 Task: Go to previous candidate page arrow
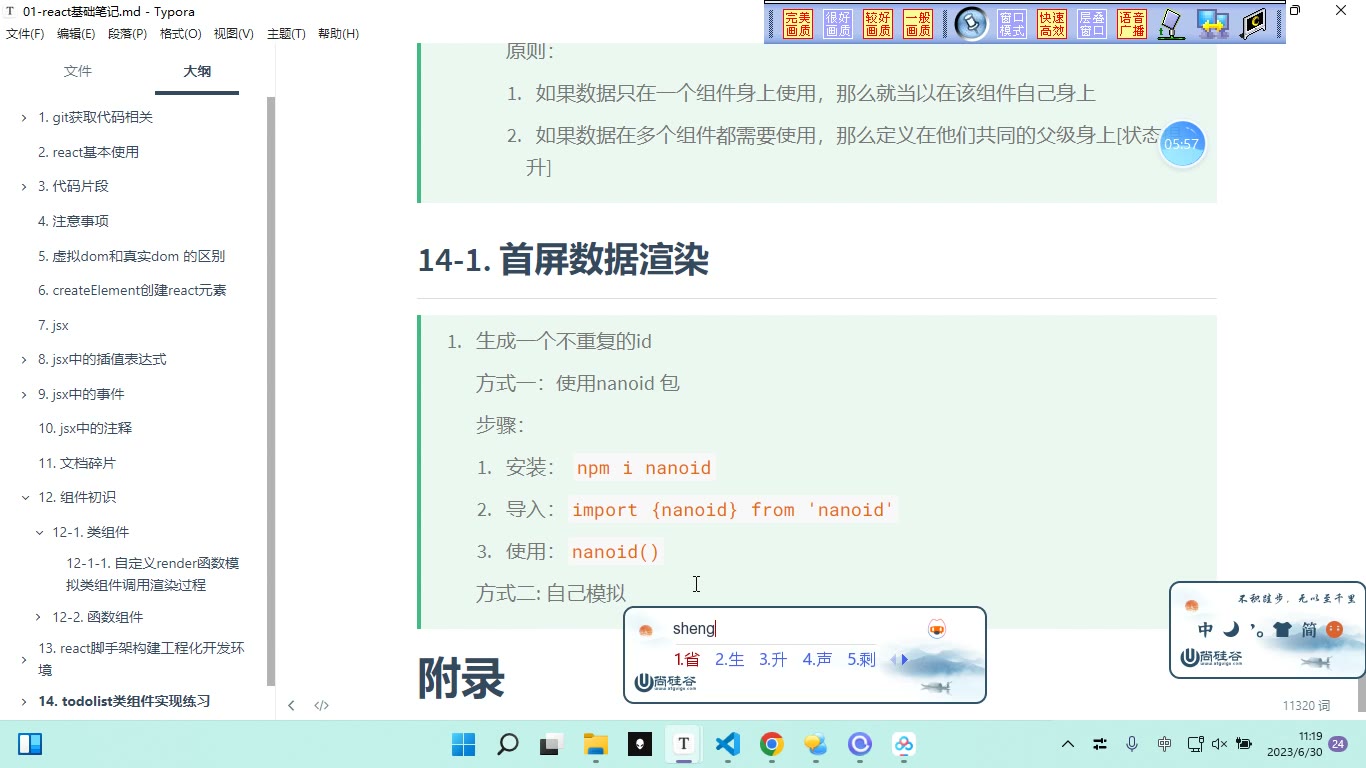click(893, 660)
